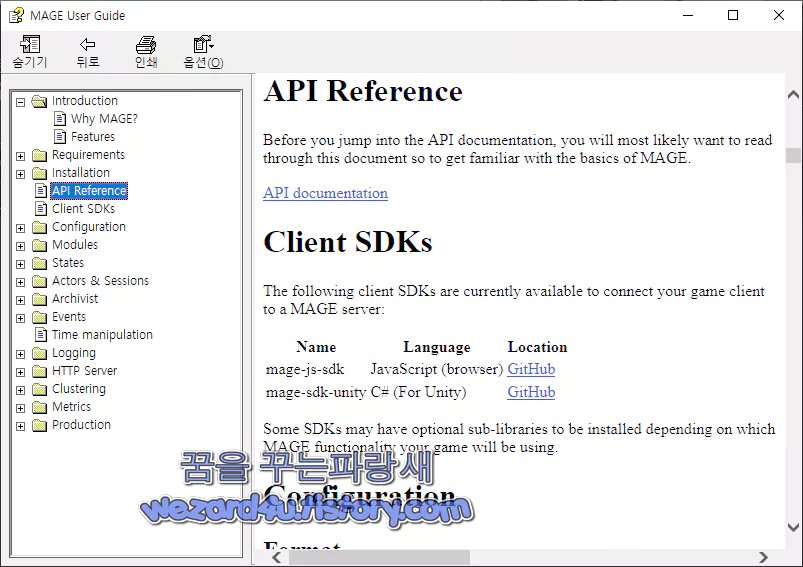Image resolution: width=803 pixels, height=567 pixels.
Task: Click the horizontal scrollbar thumb
Action: point(379,557)
